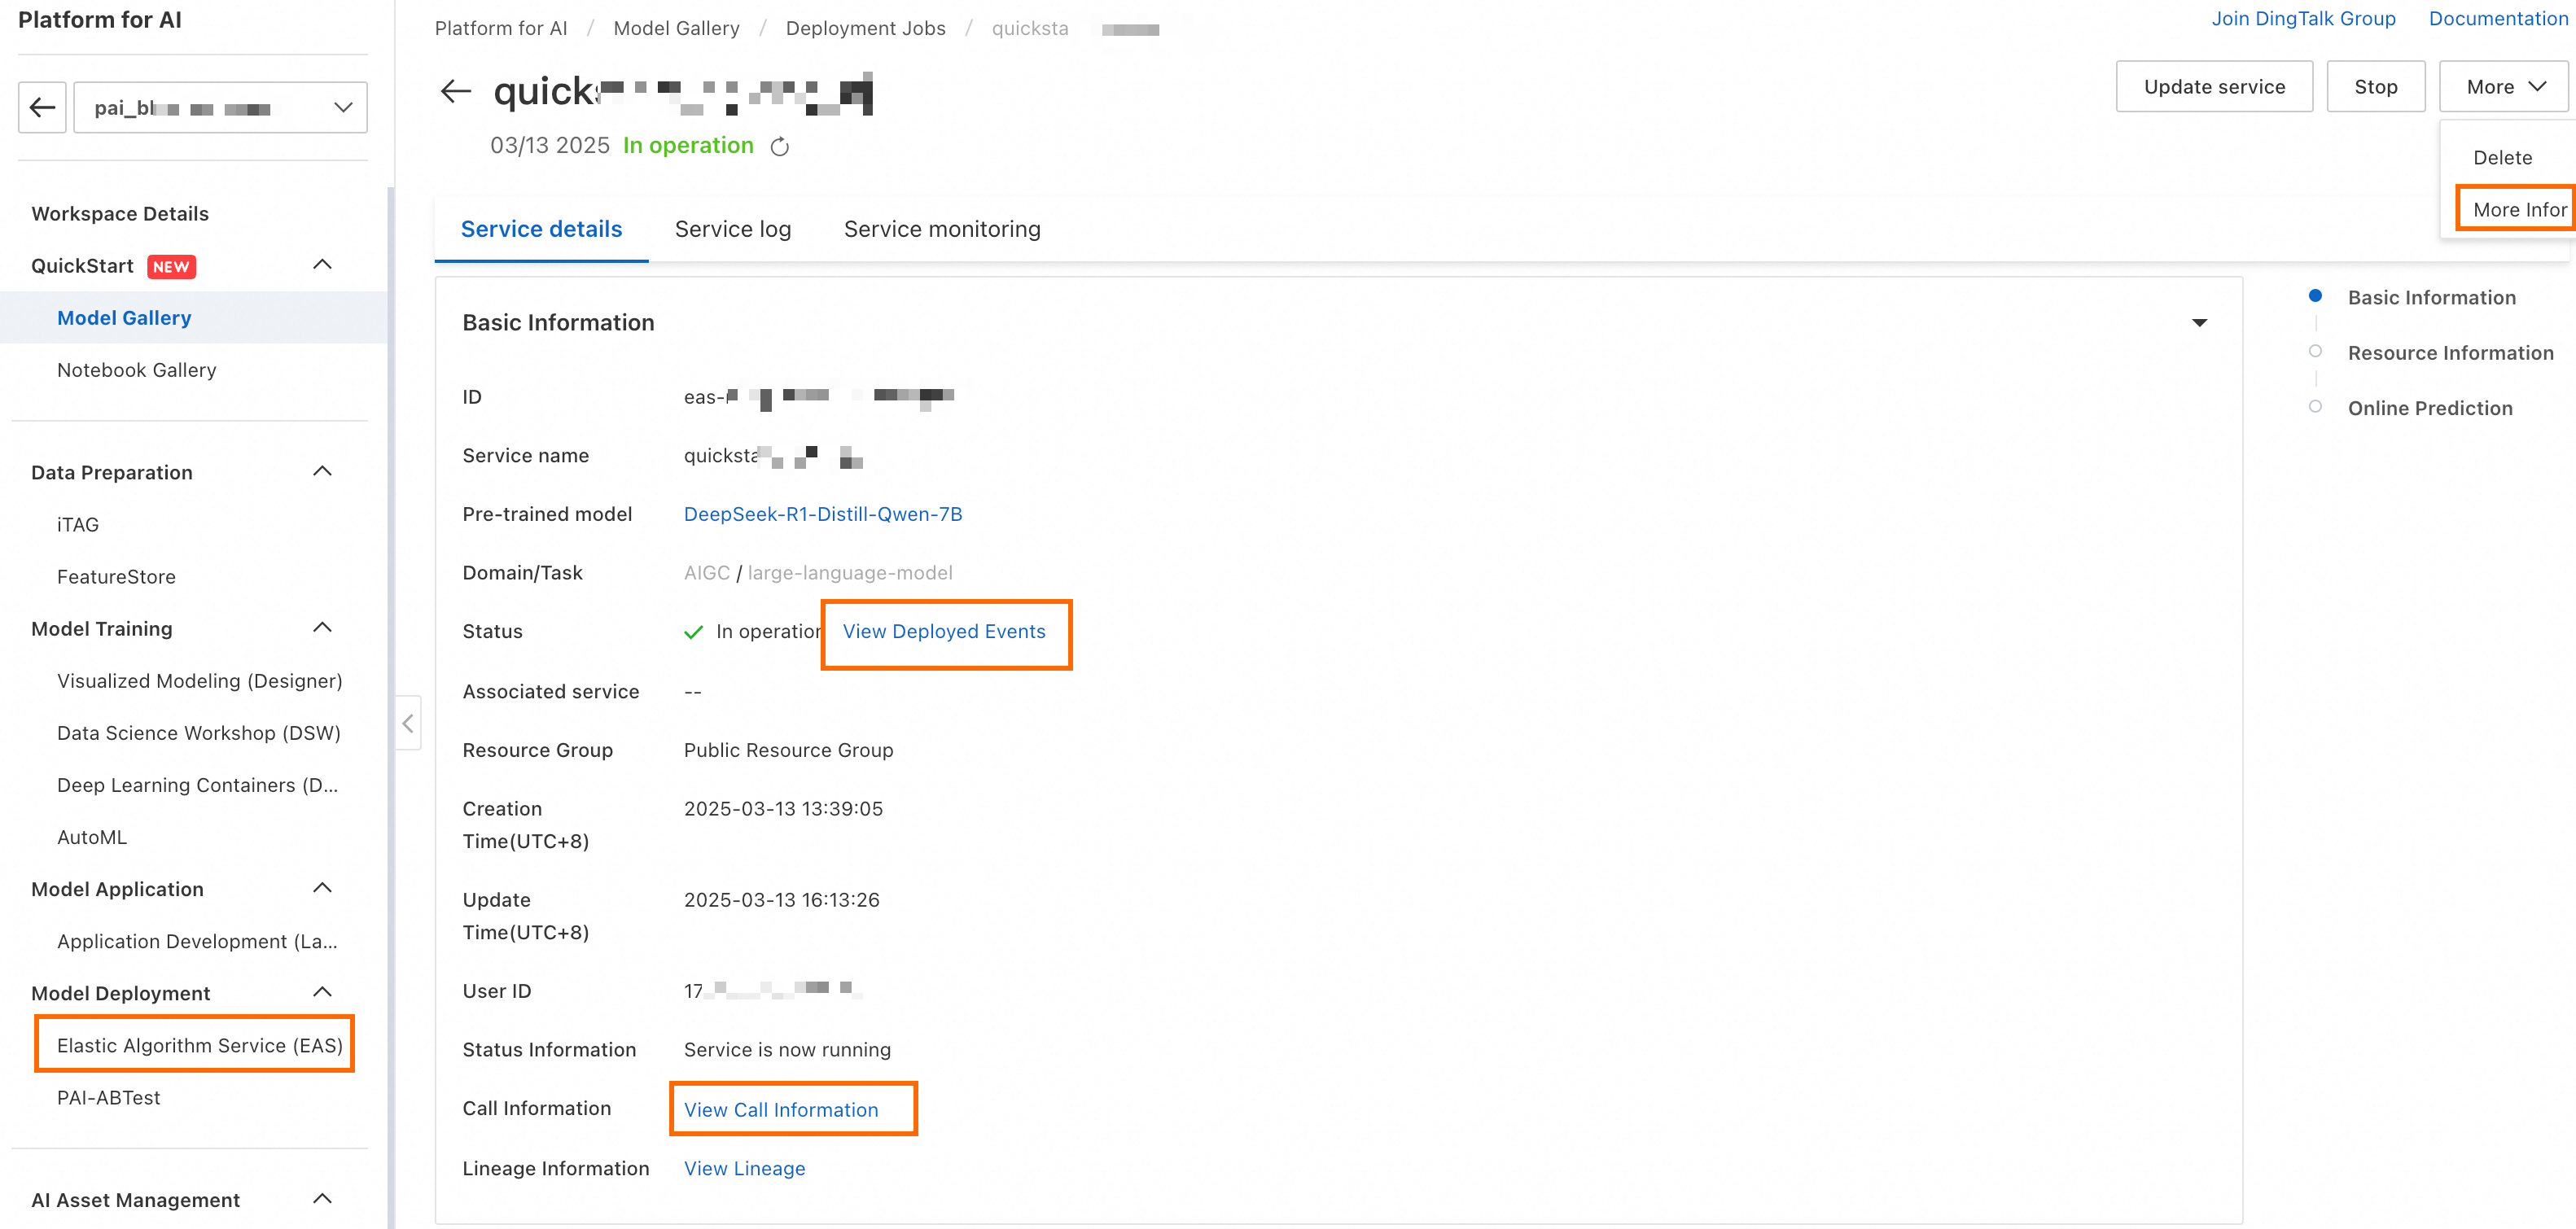
Task: Select Delete from the More menu
Action: [2502, 157]
